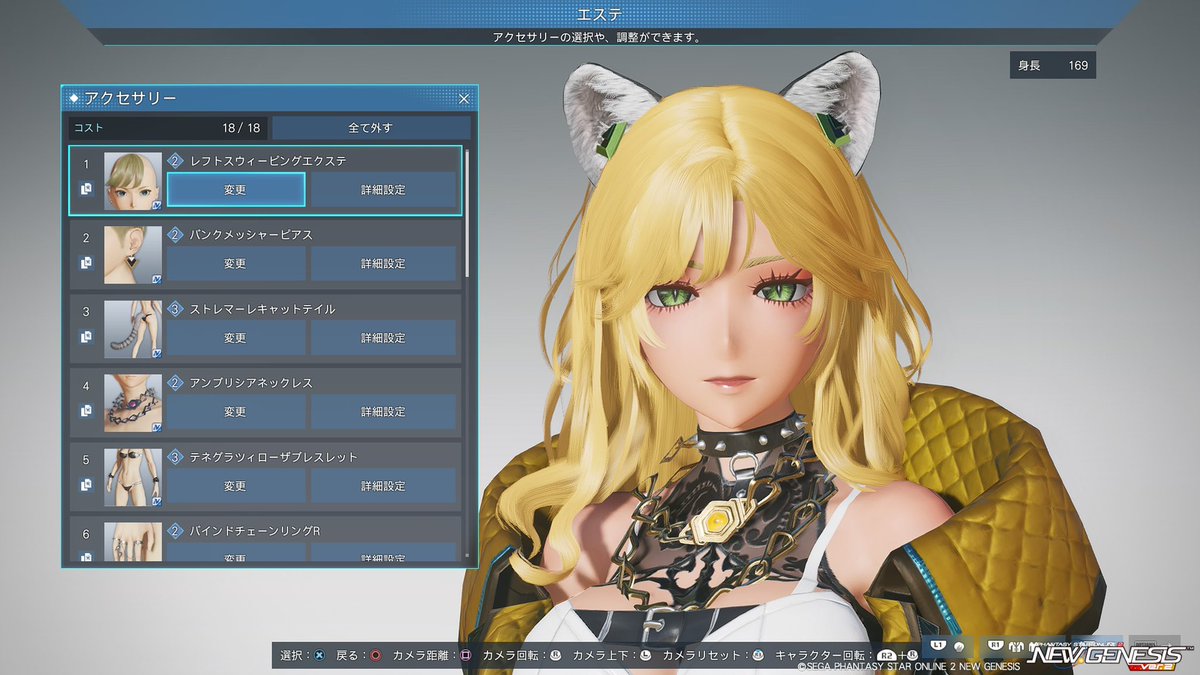
Task: Click cost diamond beside テネグラツィローザブレスレット
Action: [175, 457]
